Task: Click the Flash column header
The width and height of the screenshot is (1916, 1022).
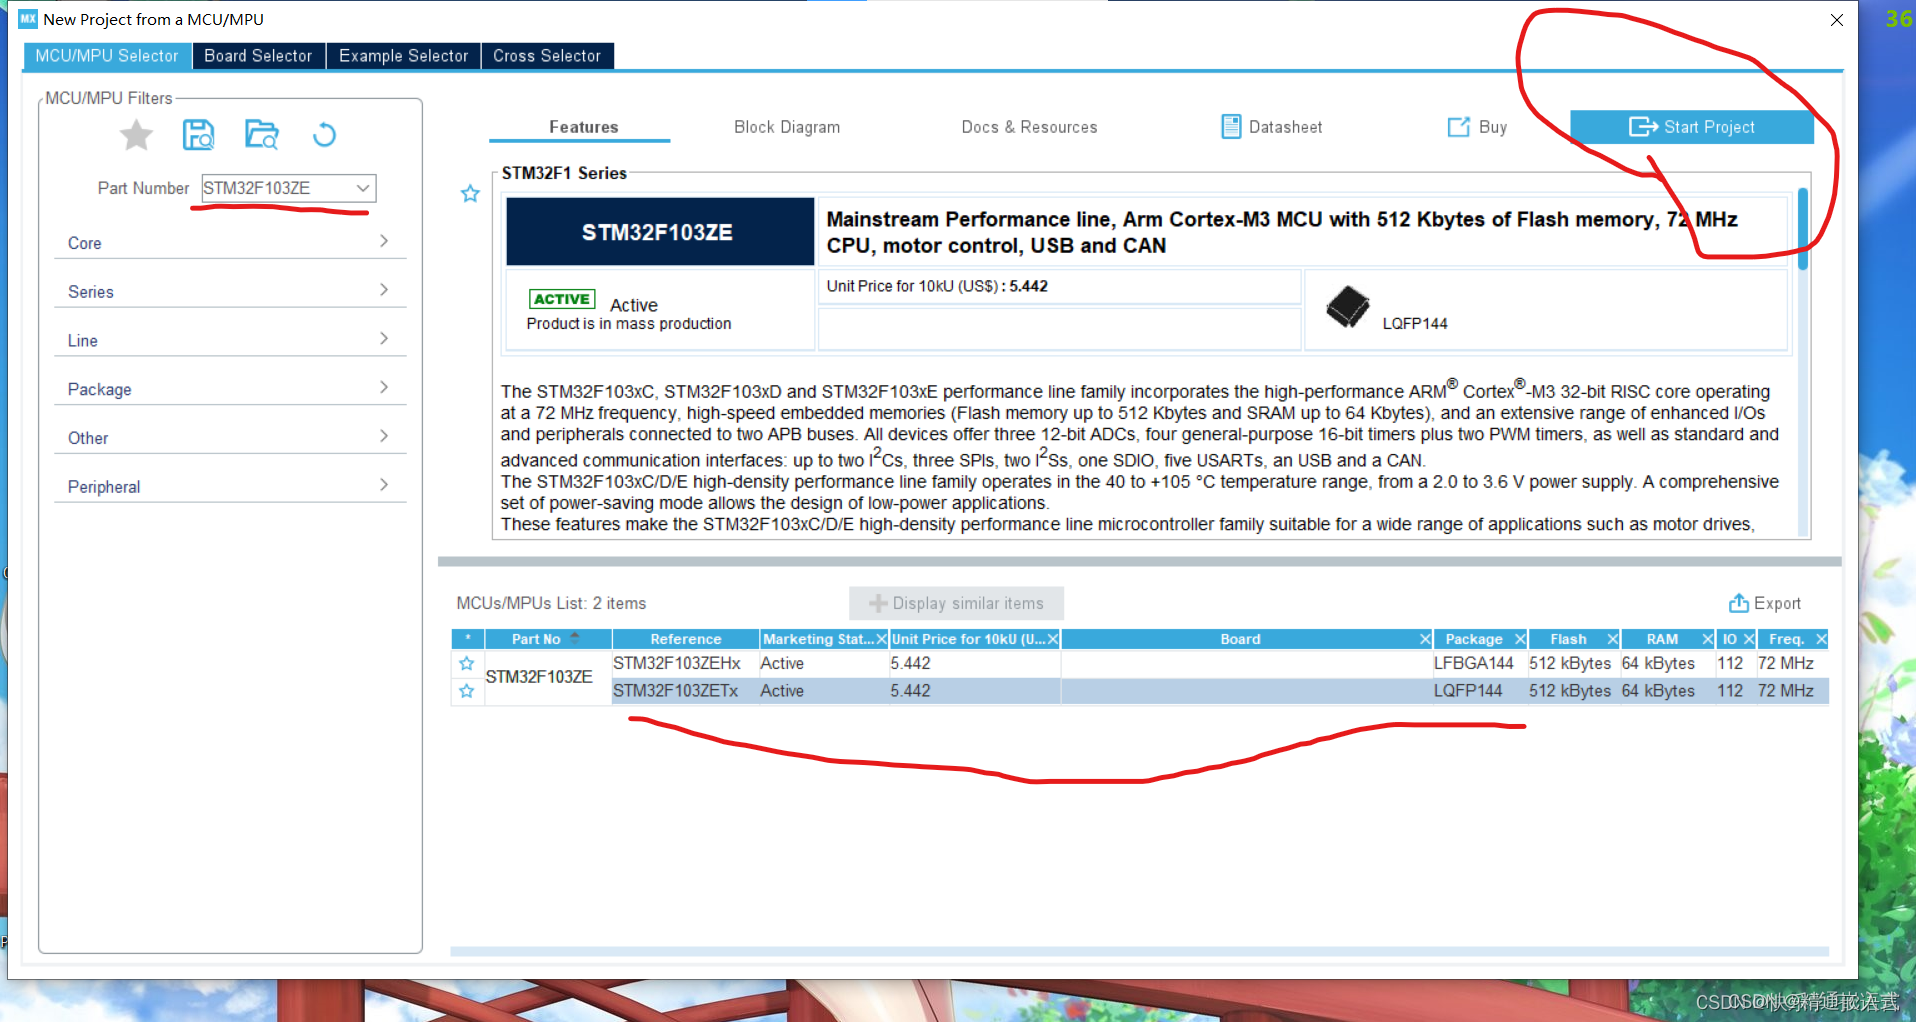Action: point(1568,639)
